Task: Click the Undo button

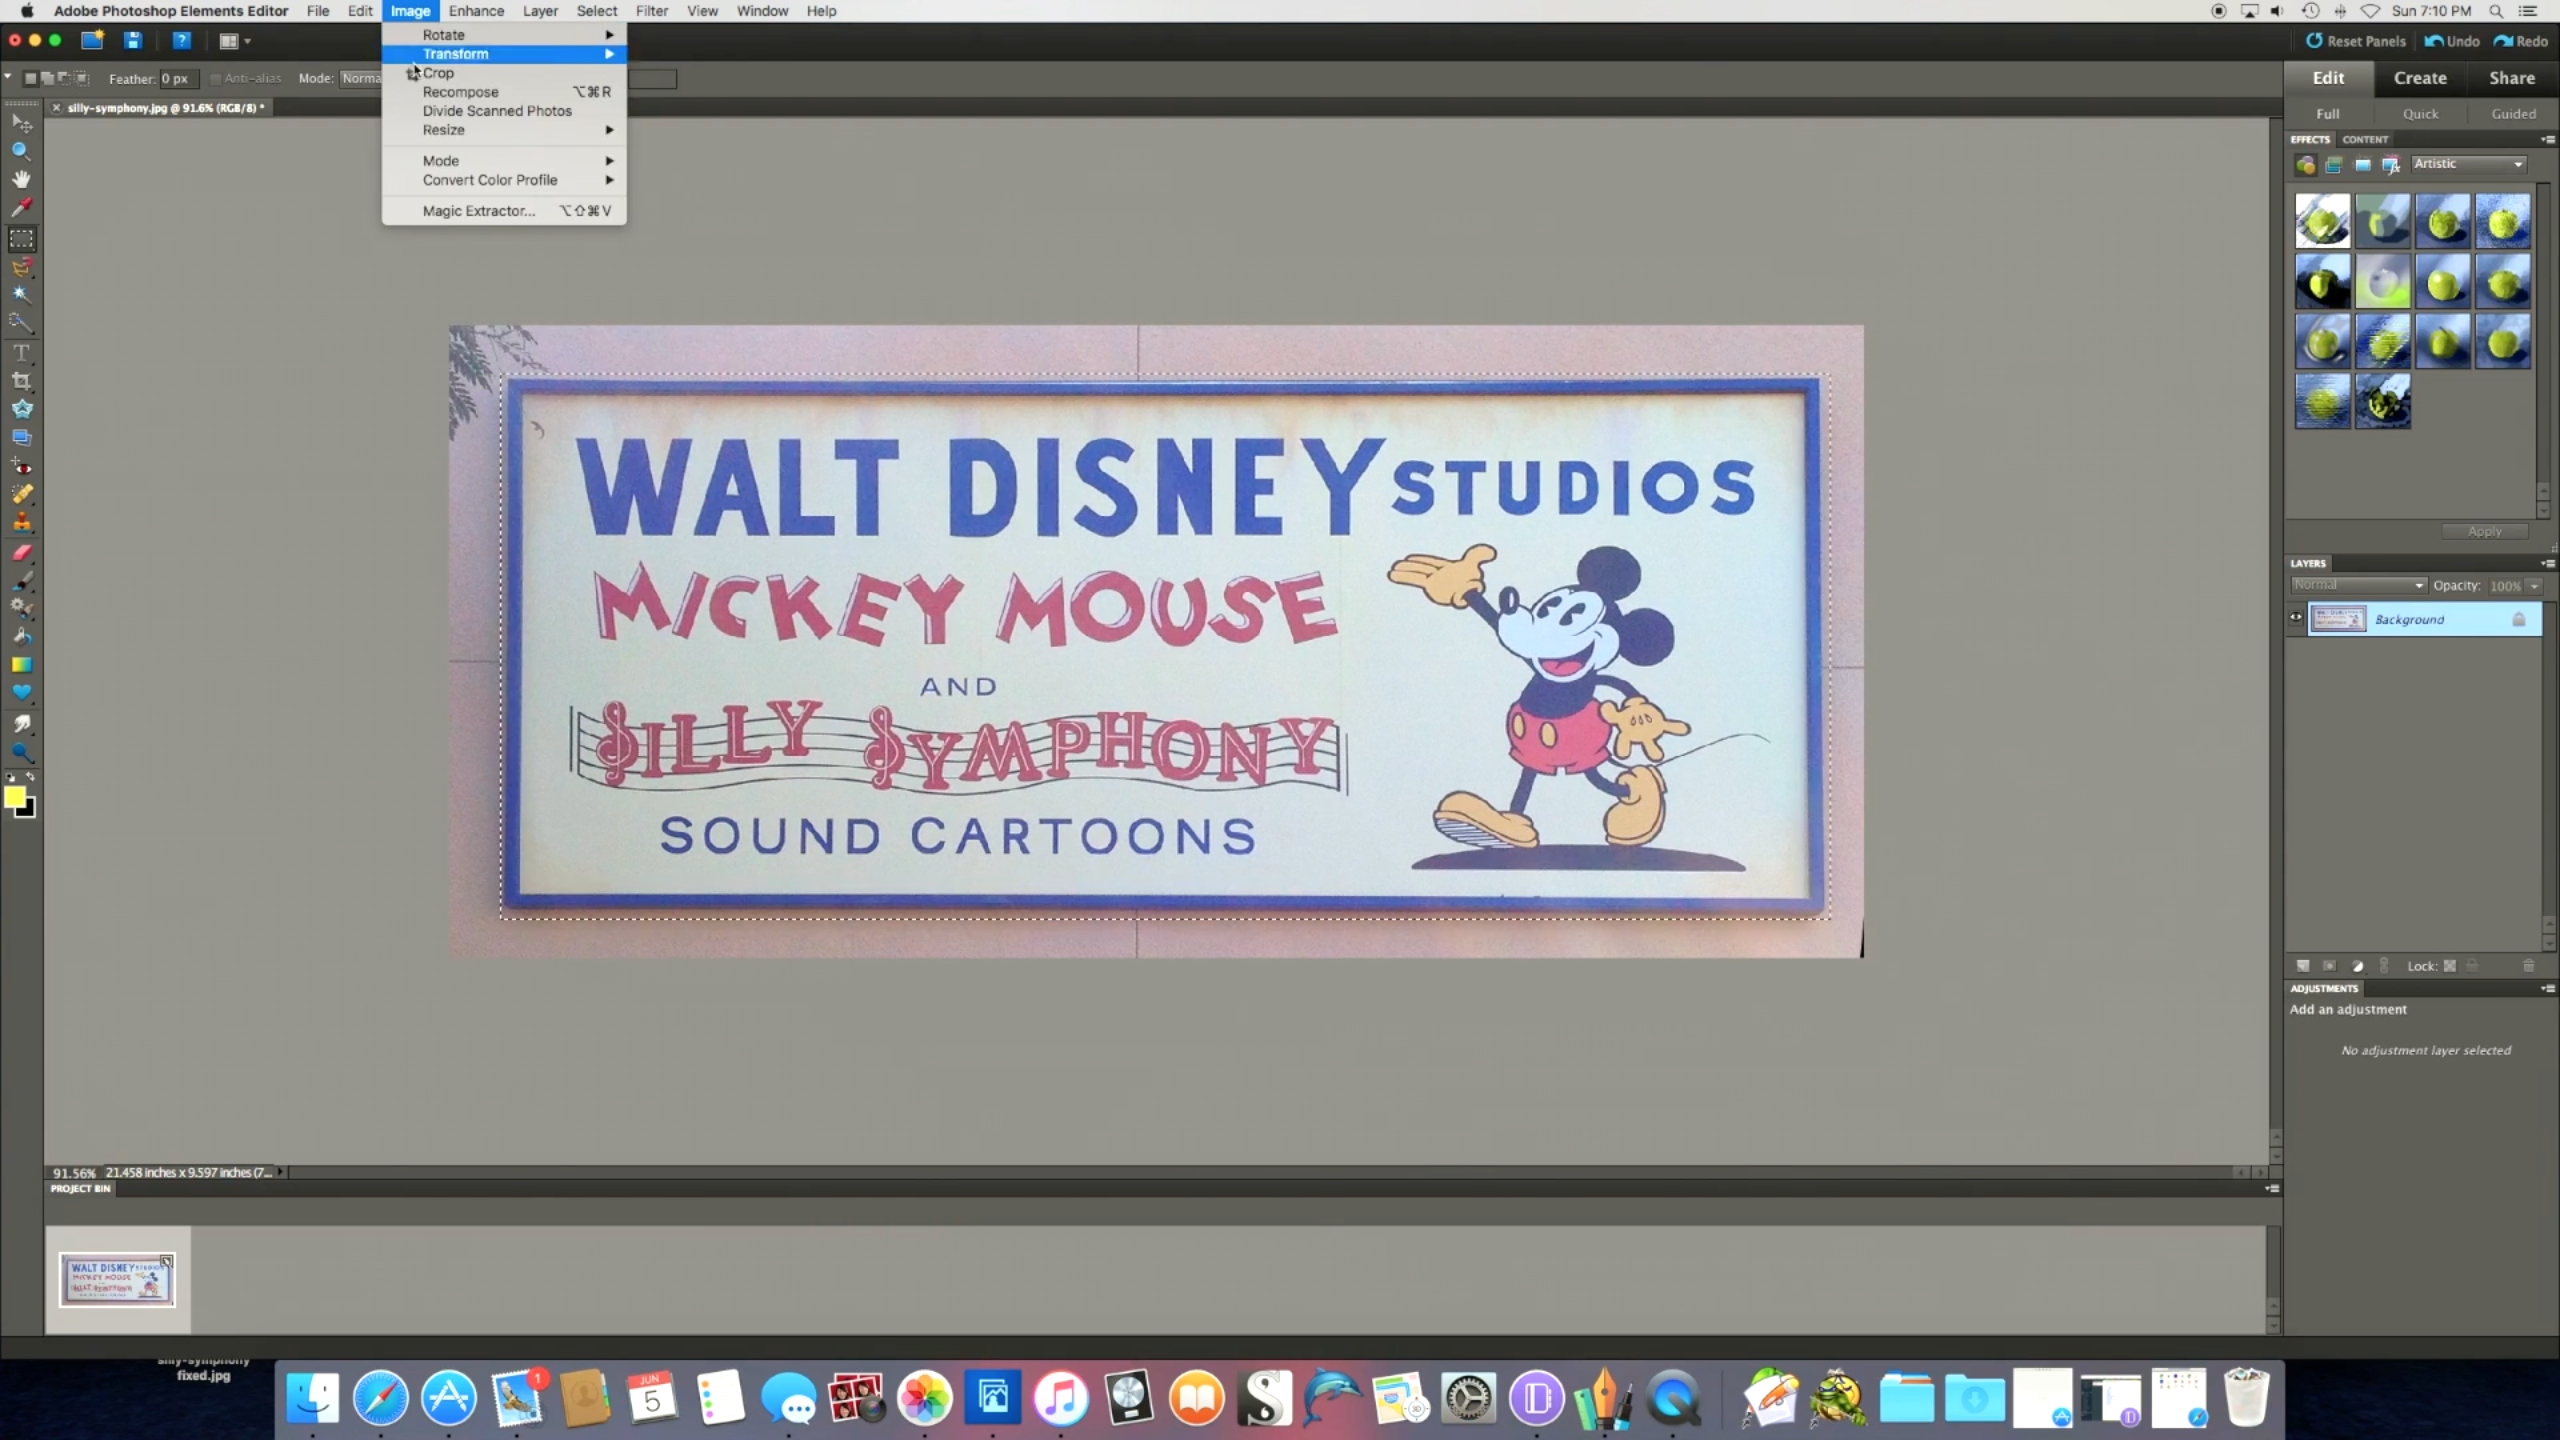Action: (2452, 41)
